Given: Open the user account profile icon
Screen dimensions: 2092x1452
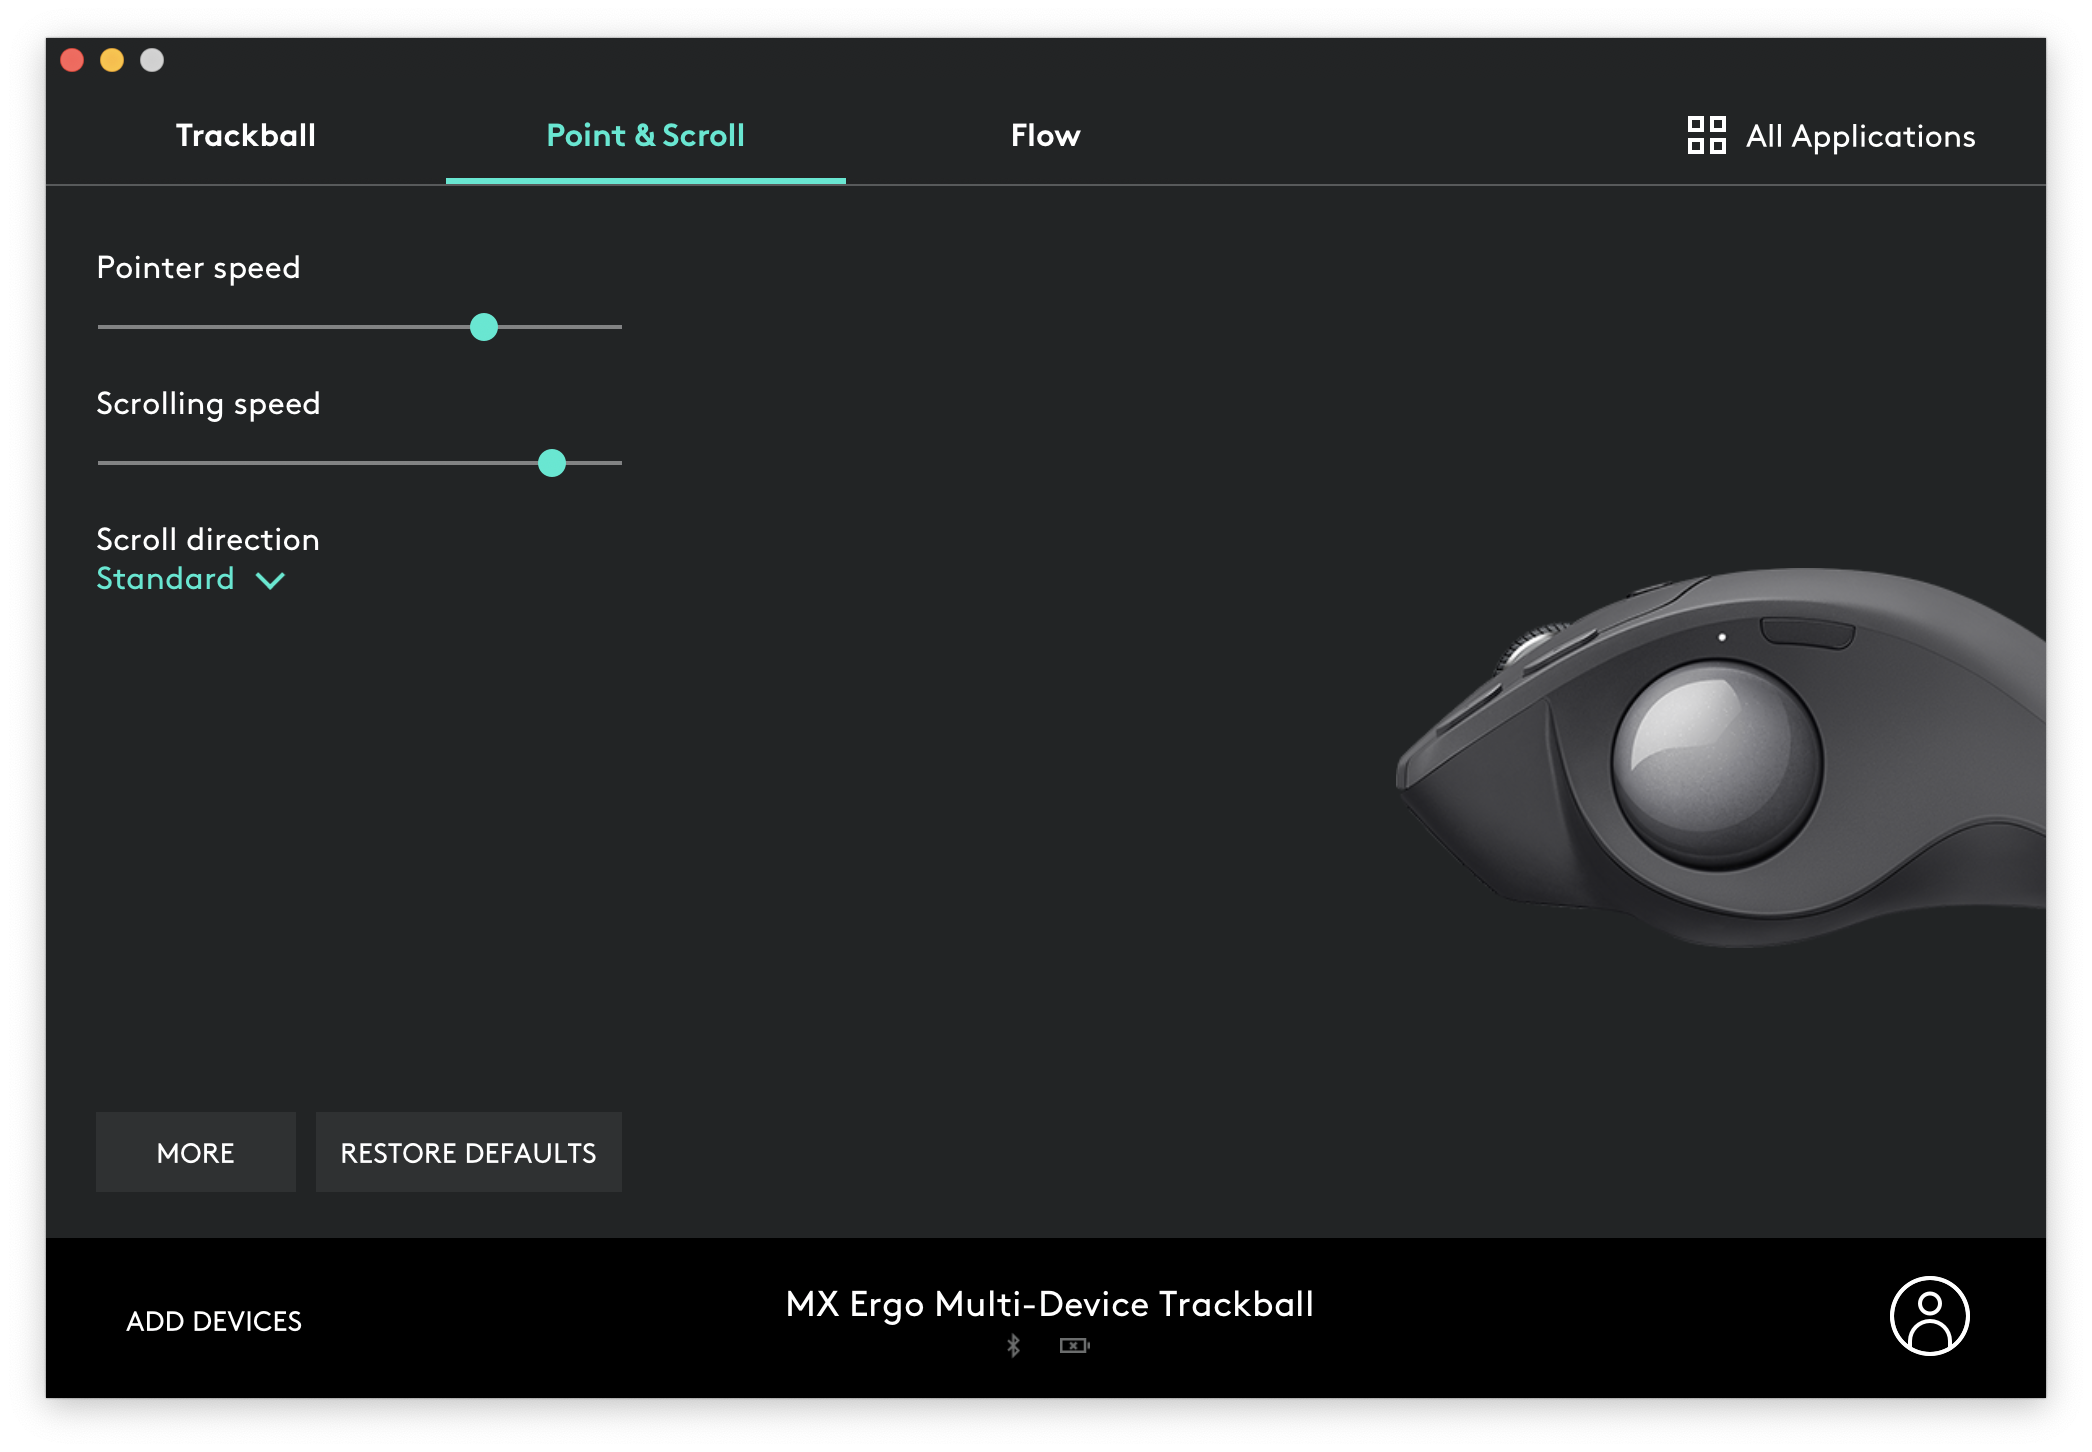Looking at the screenshot, I should 1929,1316.
